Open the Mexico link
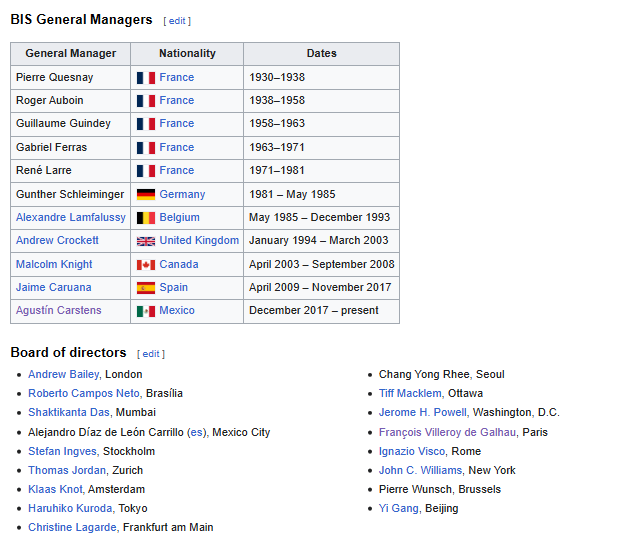Image resolution: width=626 pixels, height=540 pixels. 177,310
